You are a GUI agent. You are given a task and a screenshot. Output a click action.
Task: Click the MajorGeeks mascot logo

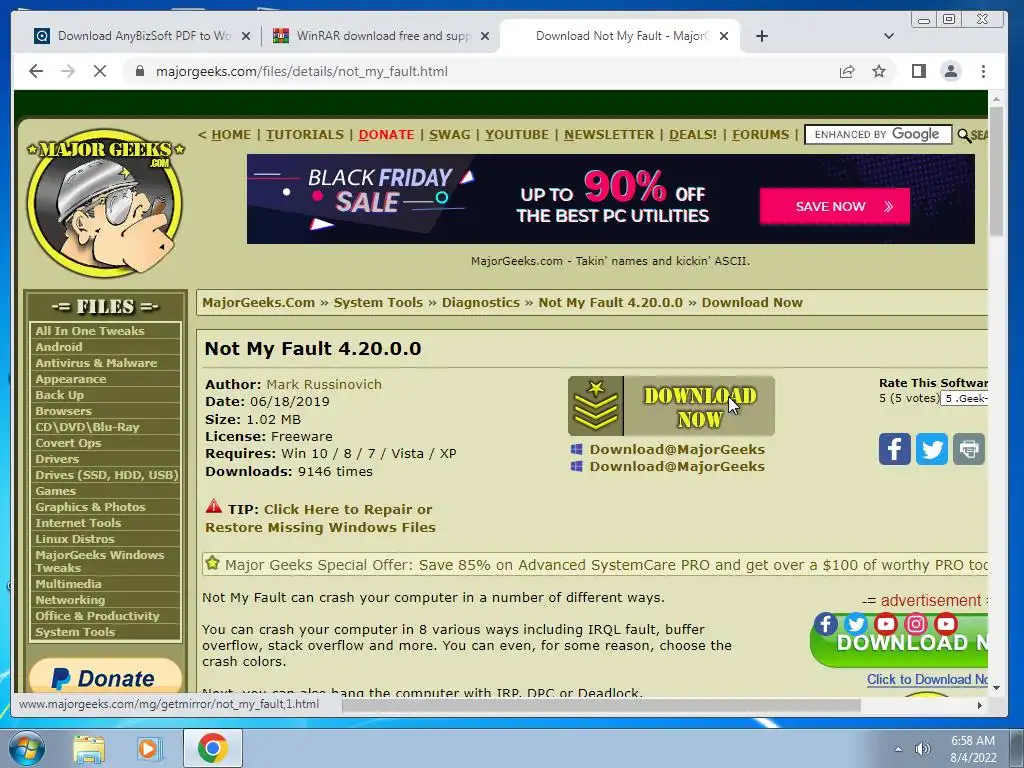(x=105, y=203)
